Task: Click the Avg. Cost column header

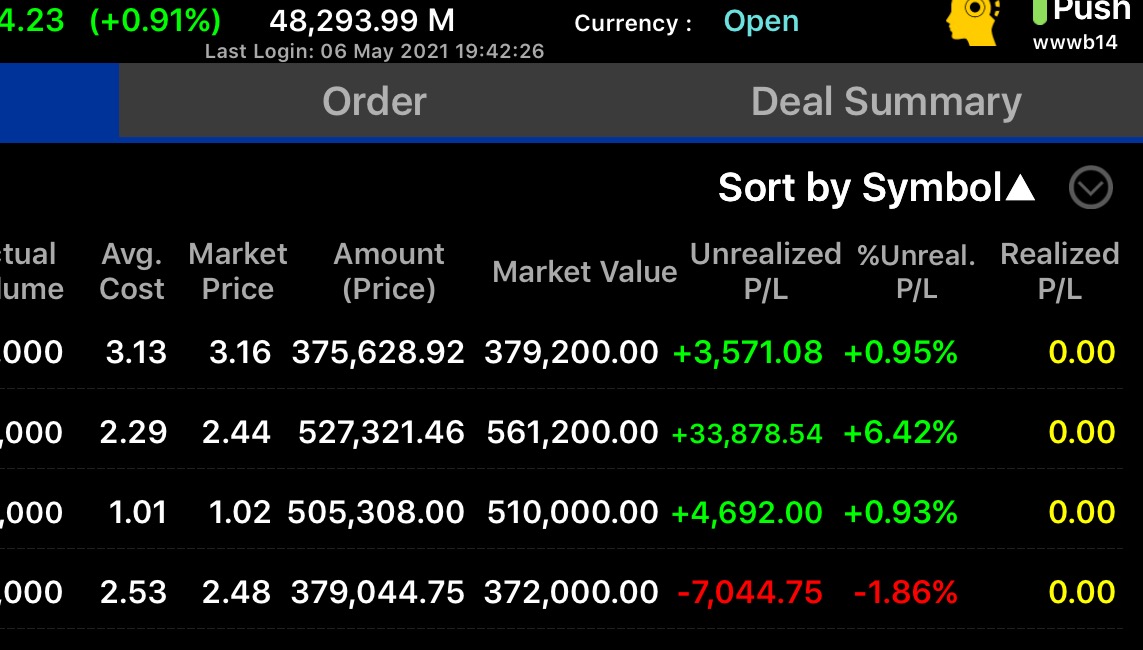Action: point(132,271)
